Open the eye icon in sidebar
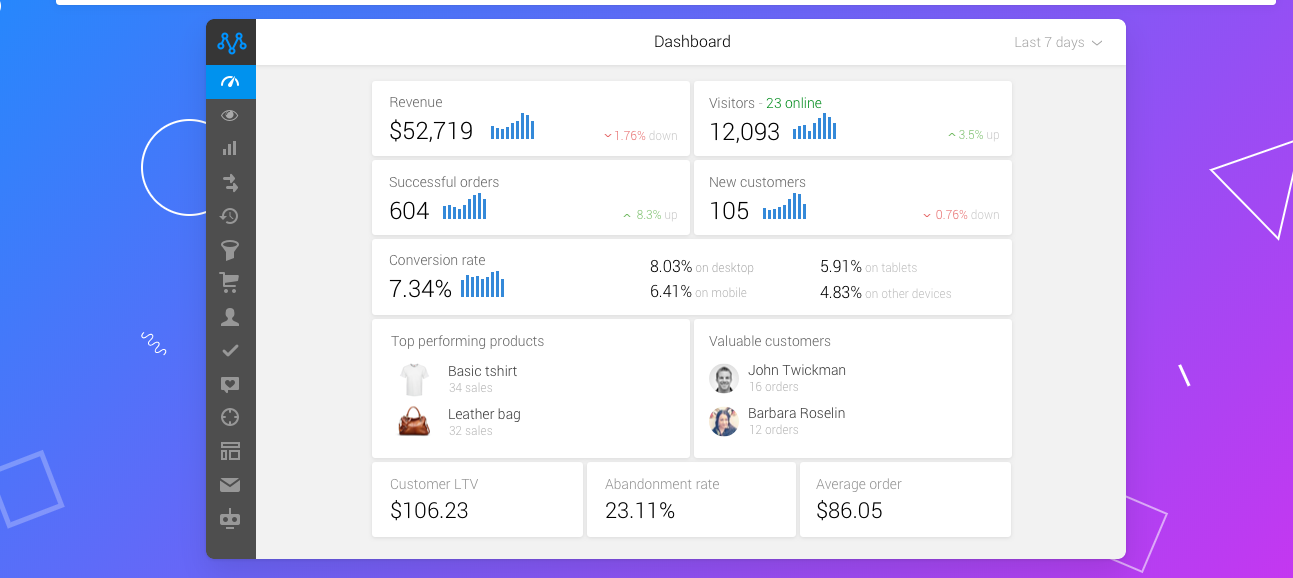Image resolution: width=1293 pixels, height=578 pixels. click(x=230, y=115)
